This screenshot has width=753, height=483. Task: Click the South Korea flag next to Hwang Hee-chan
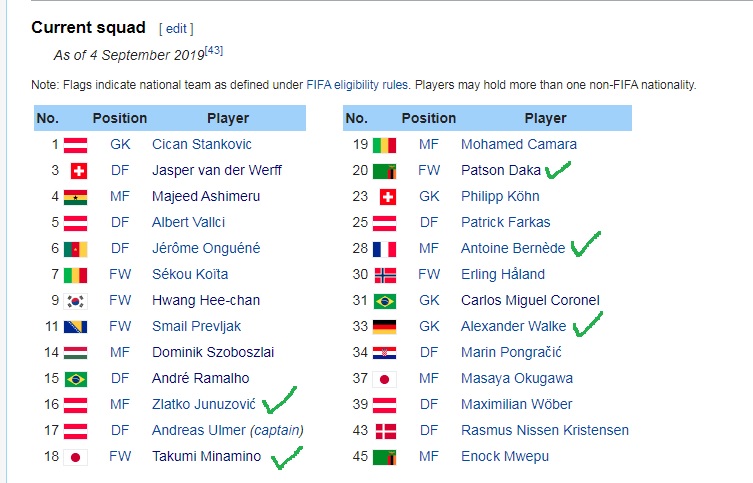75,301
